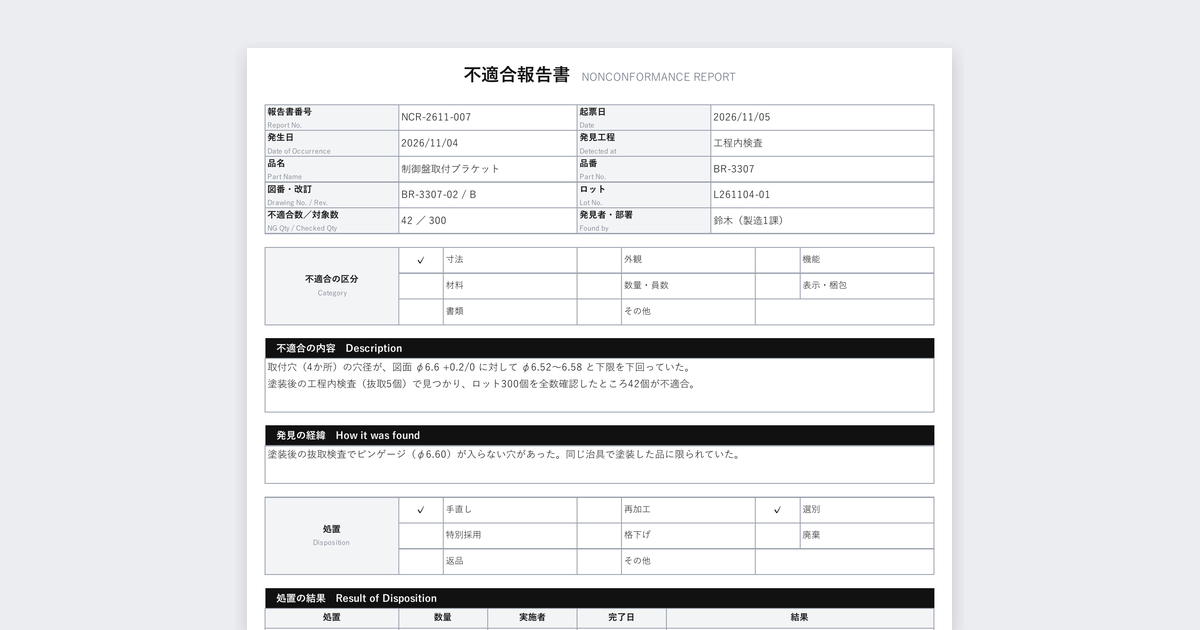Viewport: 1200px width, 630px height.
Task: Click the 不適合の区分 category heading cell
Action: pos(332,286)
